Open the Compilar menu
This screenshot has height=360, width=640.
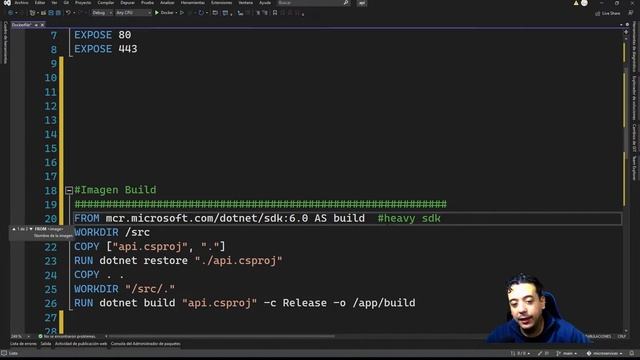106,3
